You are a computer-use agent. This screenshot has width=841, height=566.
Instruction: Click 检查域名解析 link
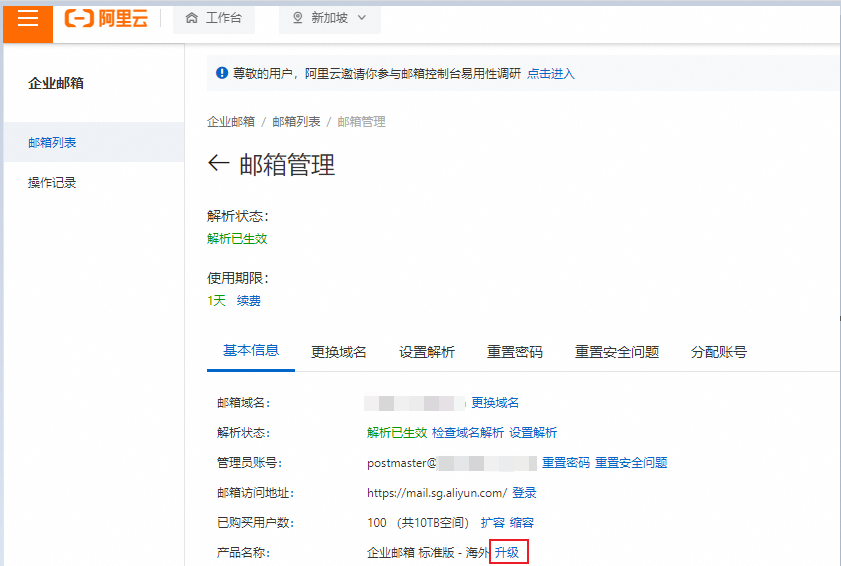[468, 432]
